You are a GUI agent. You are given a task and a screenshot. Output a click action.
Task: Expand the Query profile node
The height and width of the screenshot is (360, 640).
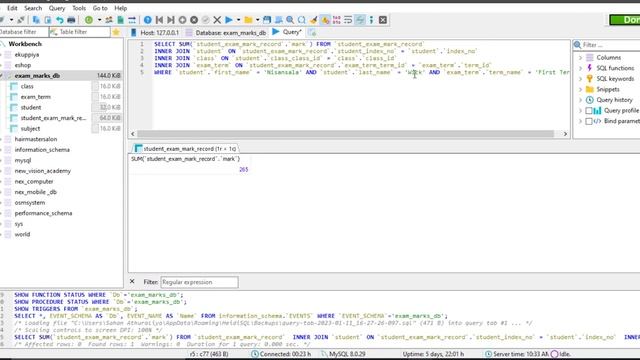tap(580, 111)
